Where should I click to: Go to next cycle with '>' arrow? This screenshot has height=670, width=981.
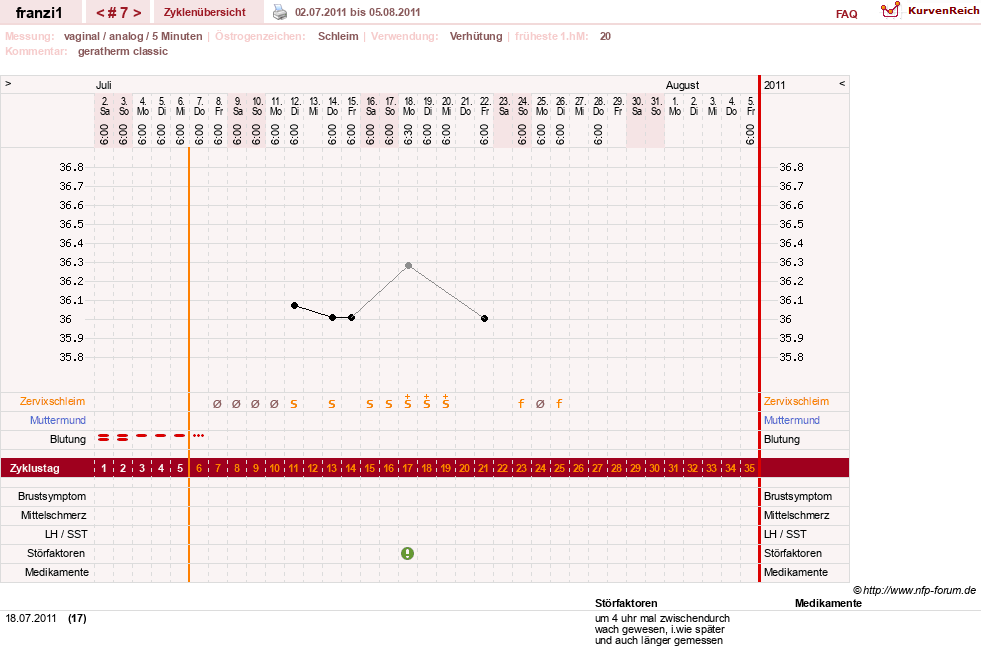point(137,13)
